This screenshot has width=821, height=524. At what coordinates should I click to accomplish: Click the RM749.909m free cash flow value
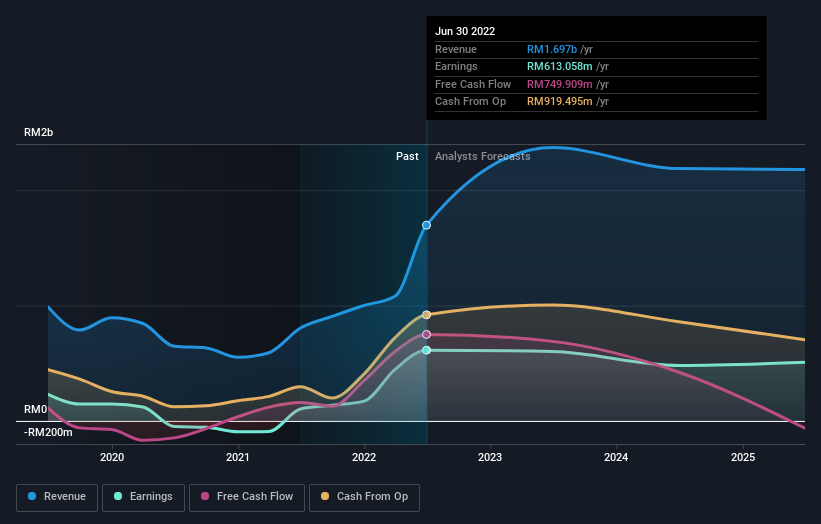click(x=560, y=84)
